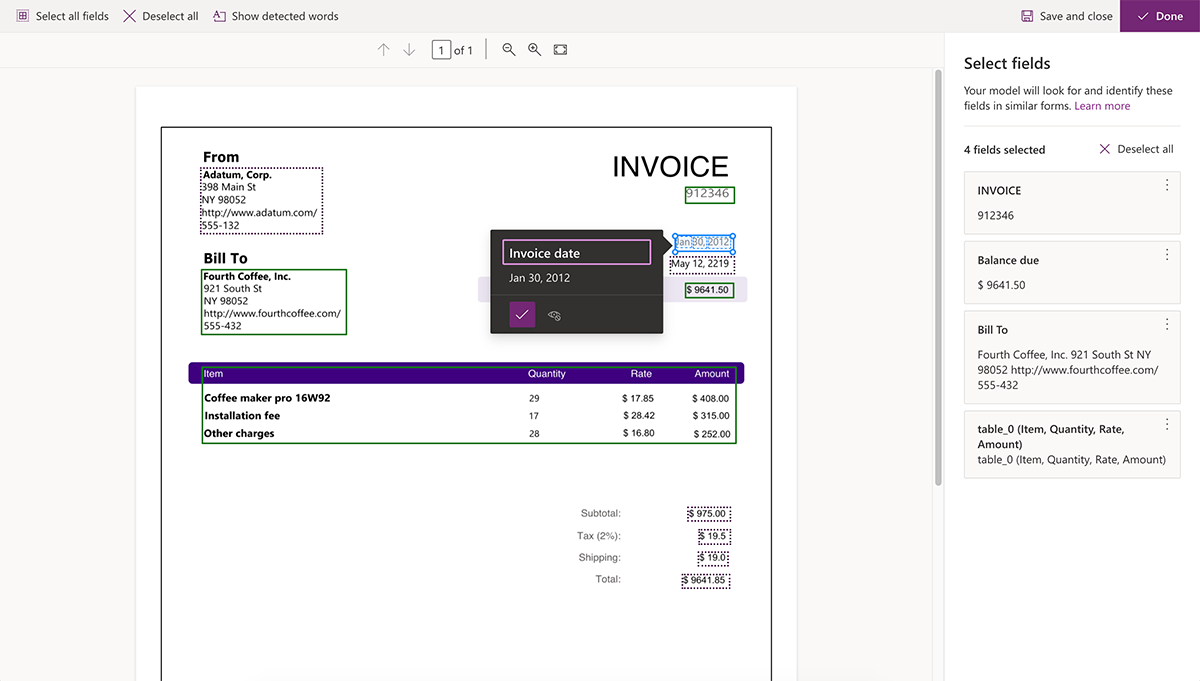Click the document vertical scrollbar
The height and width of the screenshot is (681, 1200).
tap(938, 277)
